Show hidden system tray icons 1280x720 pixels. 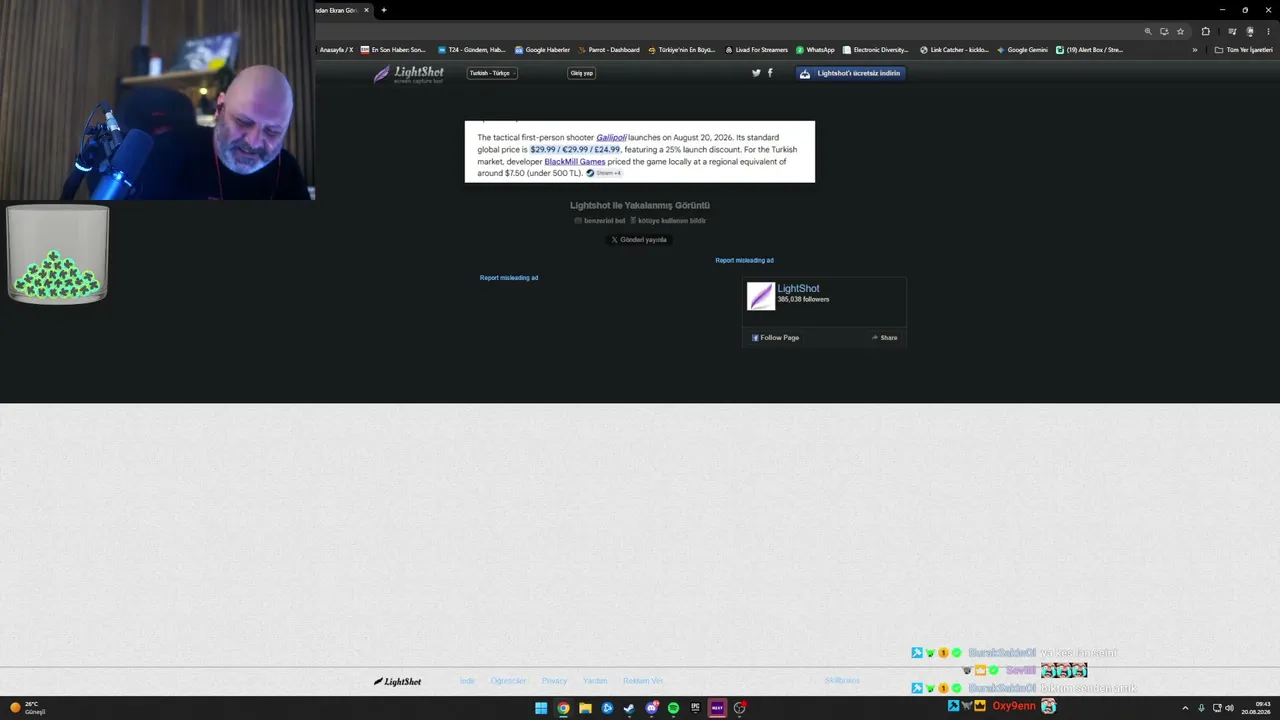click(1185, 708)
